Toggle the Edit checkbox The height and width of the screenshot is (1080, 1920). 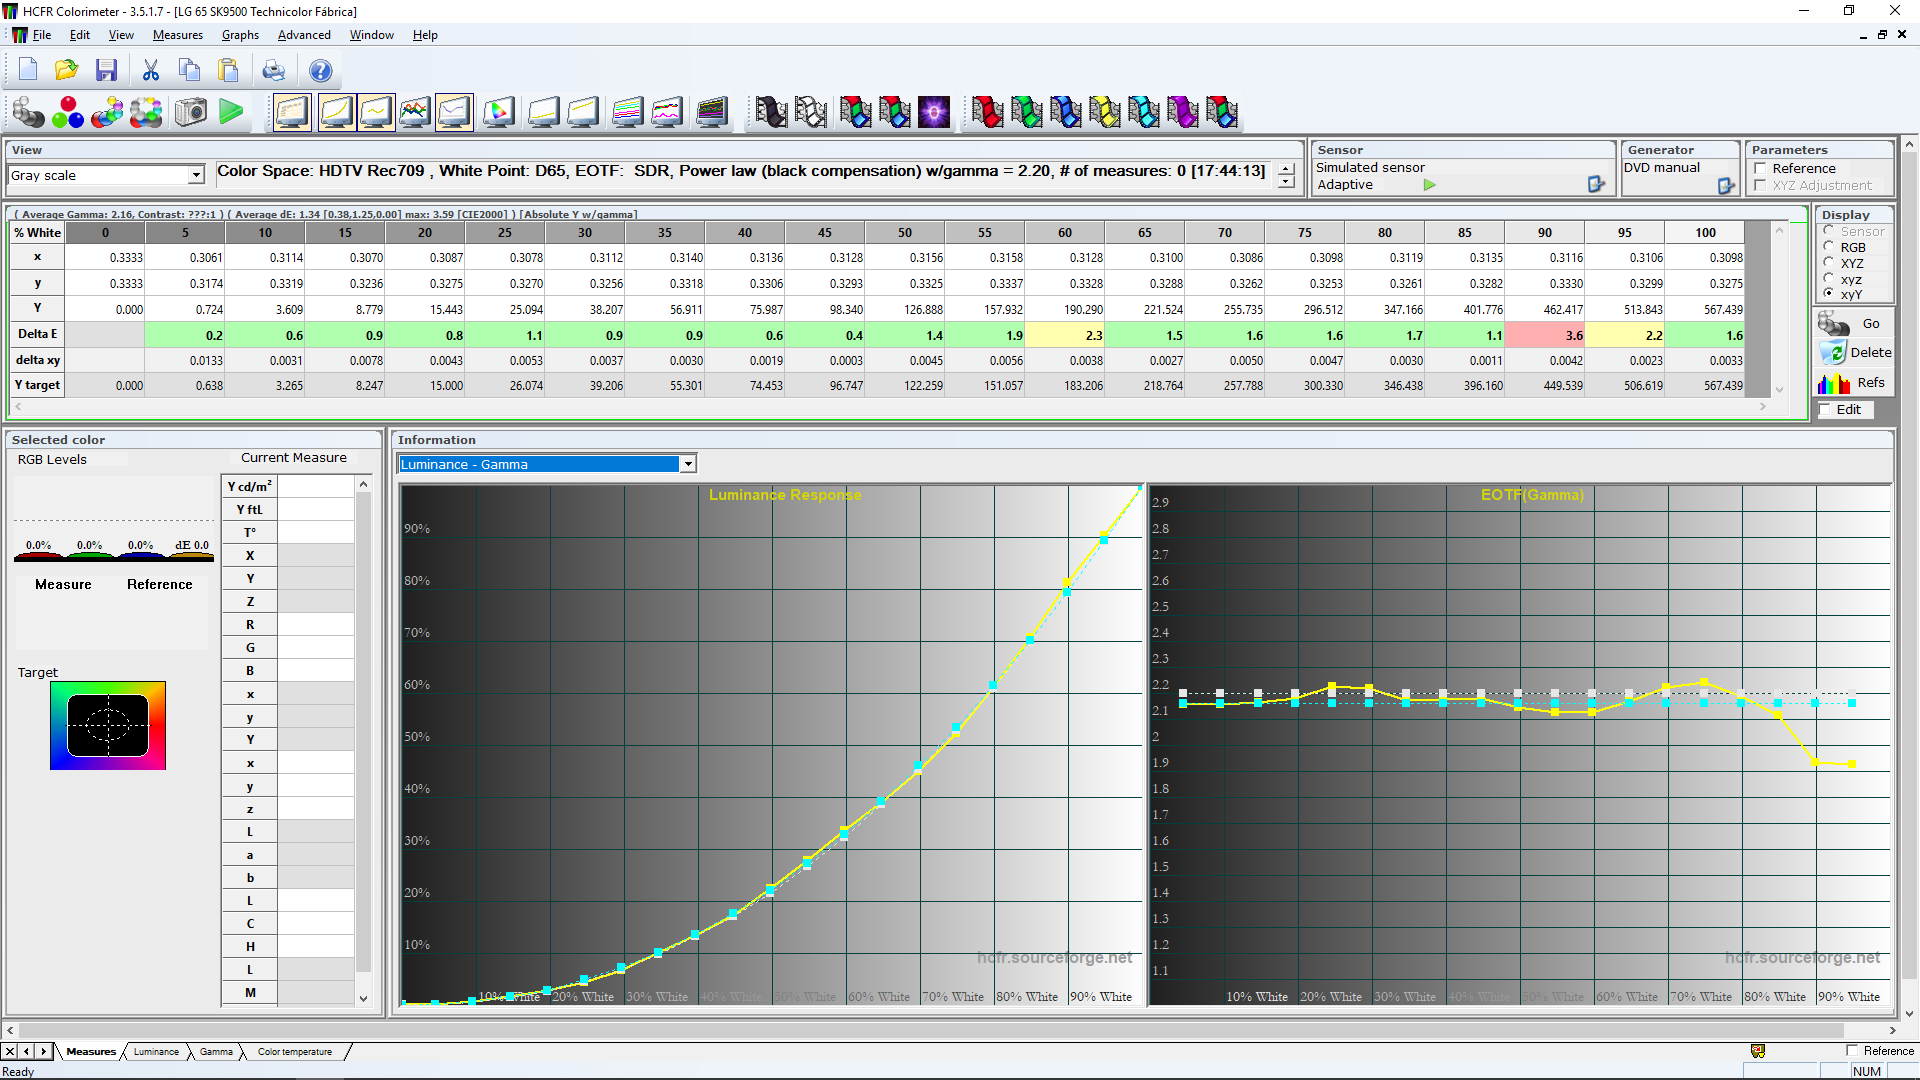pyautogui.click(x=1826, y=409)
